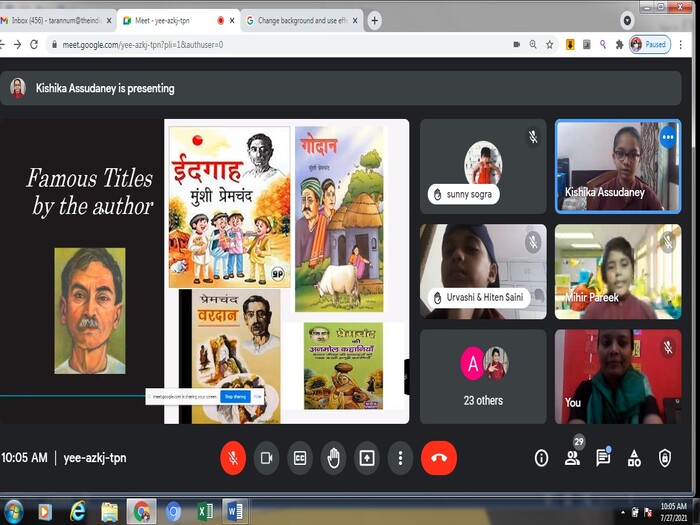This screenshot has width=700, height=525.
Task: Open Excel from the taskbar
Action: [205, 512]
